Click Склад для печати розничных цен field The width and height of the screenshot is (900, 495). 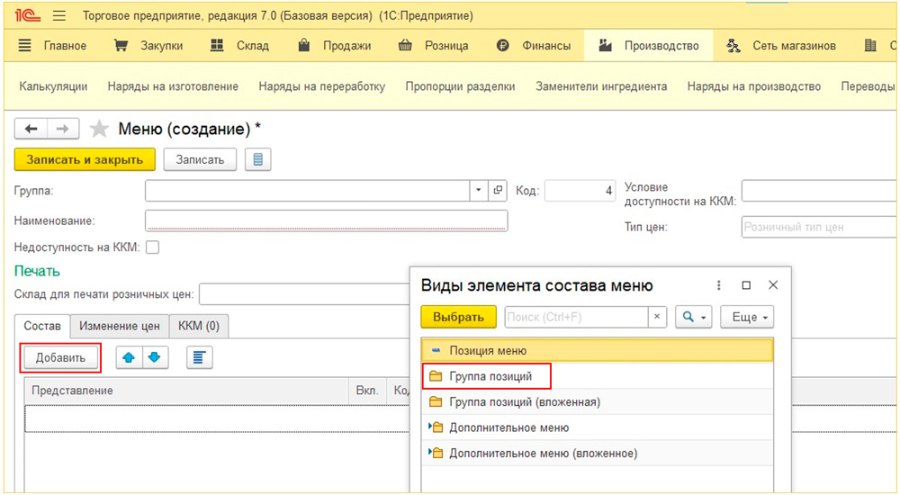[x=304, y=295]
